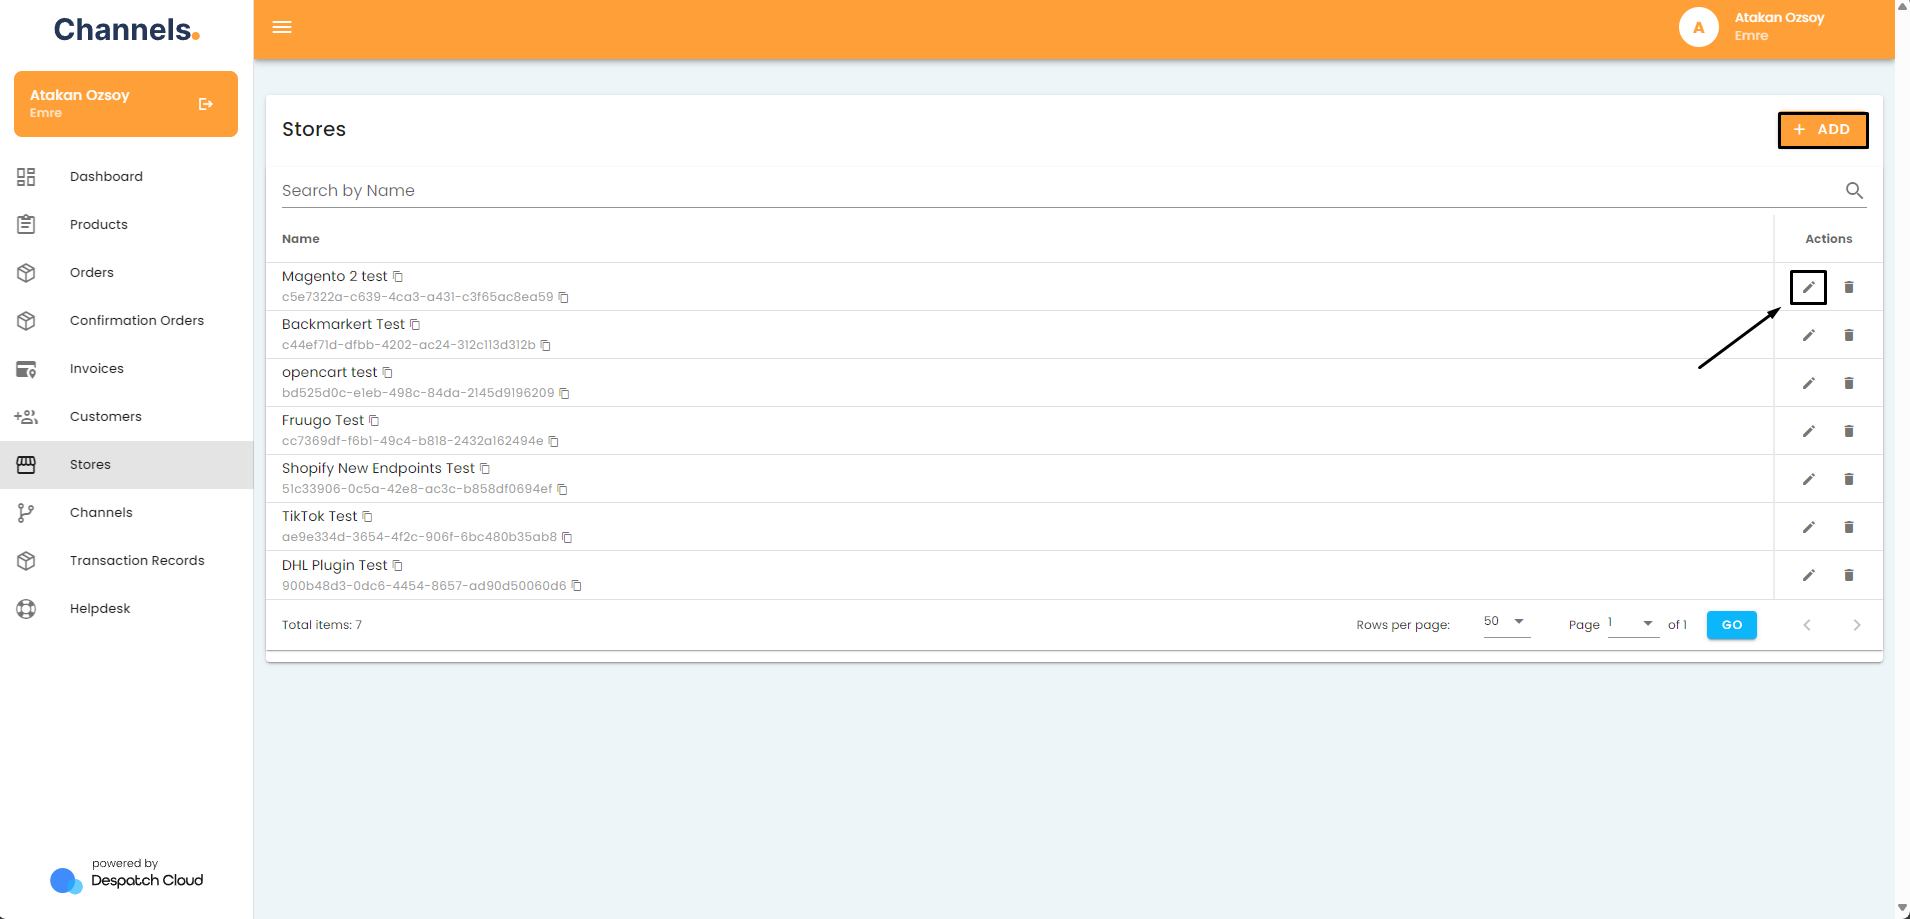Copy the Magento 2 test store name
This screenshot has height=919, width=1910.
398,277
